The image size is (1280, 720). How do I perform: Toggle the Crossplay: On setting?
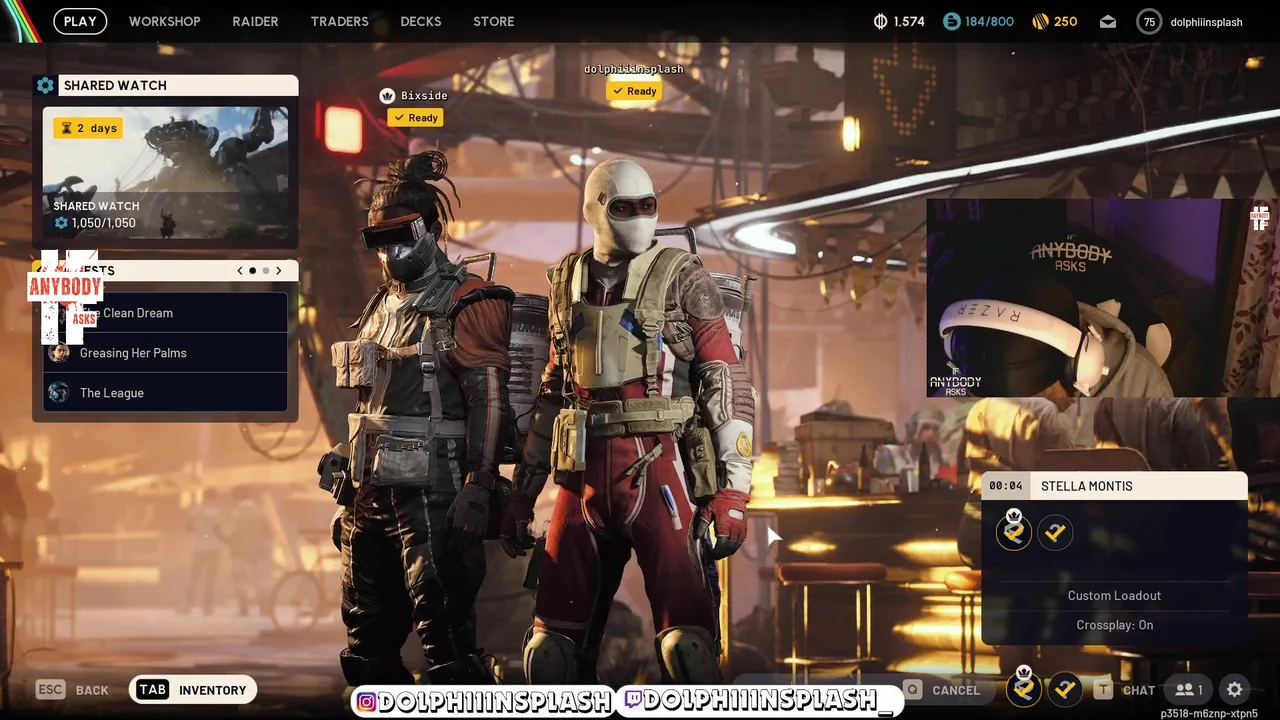1114,625
